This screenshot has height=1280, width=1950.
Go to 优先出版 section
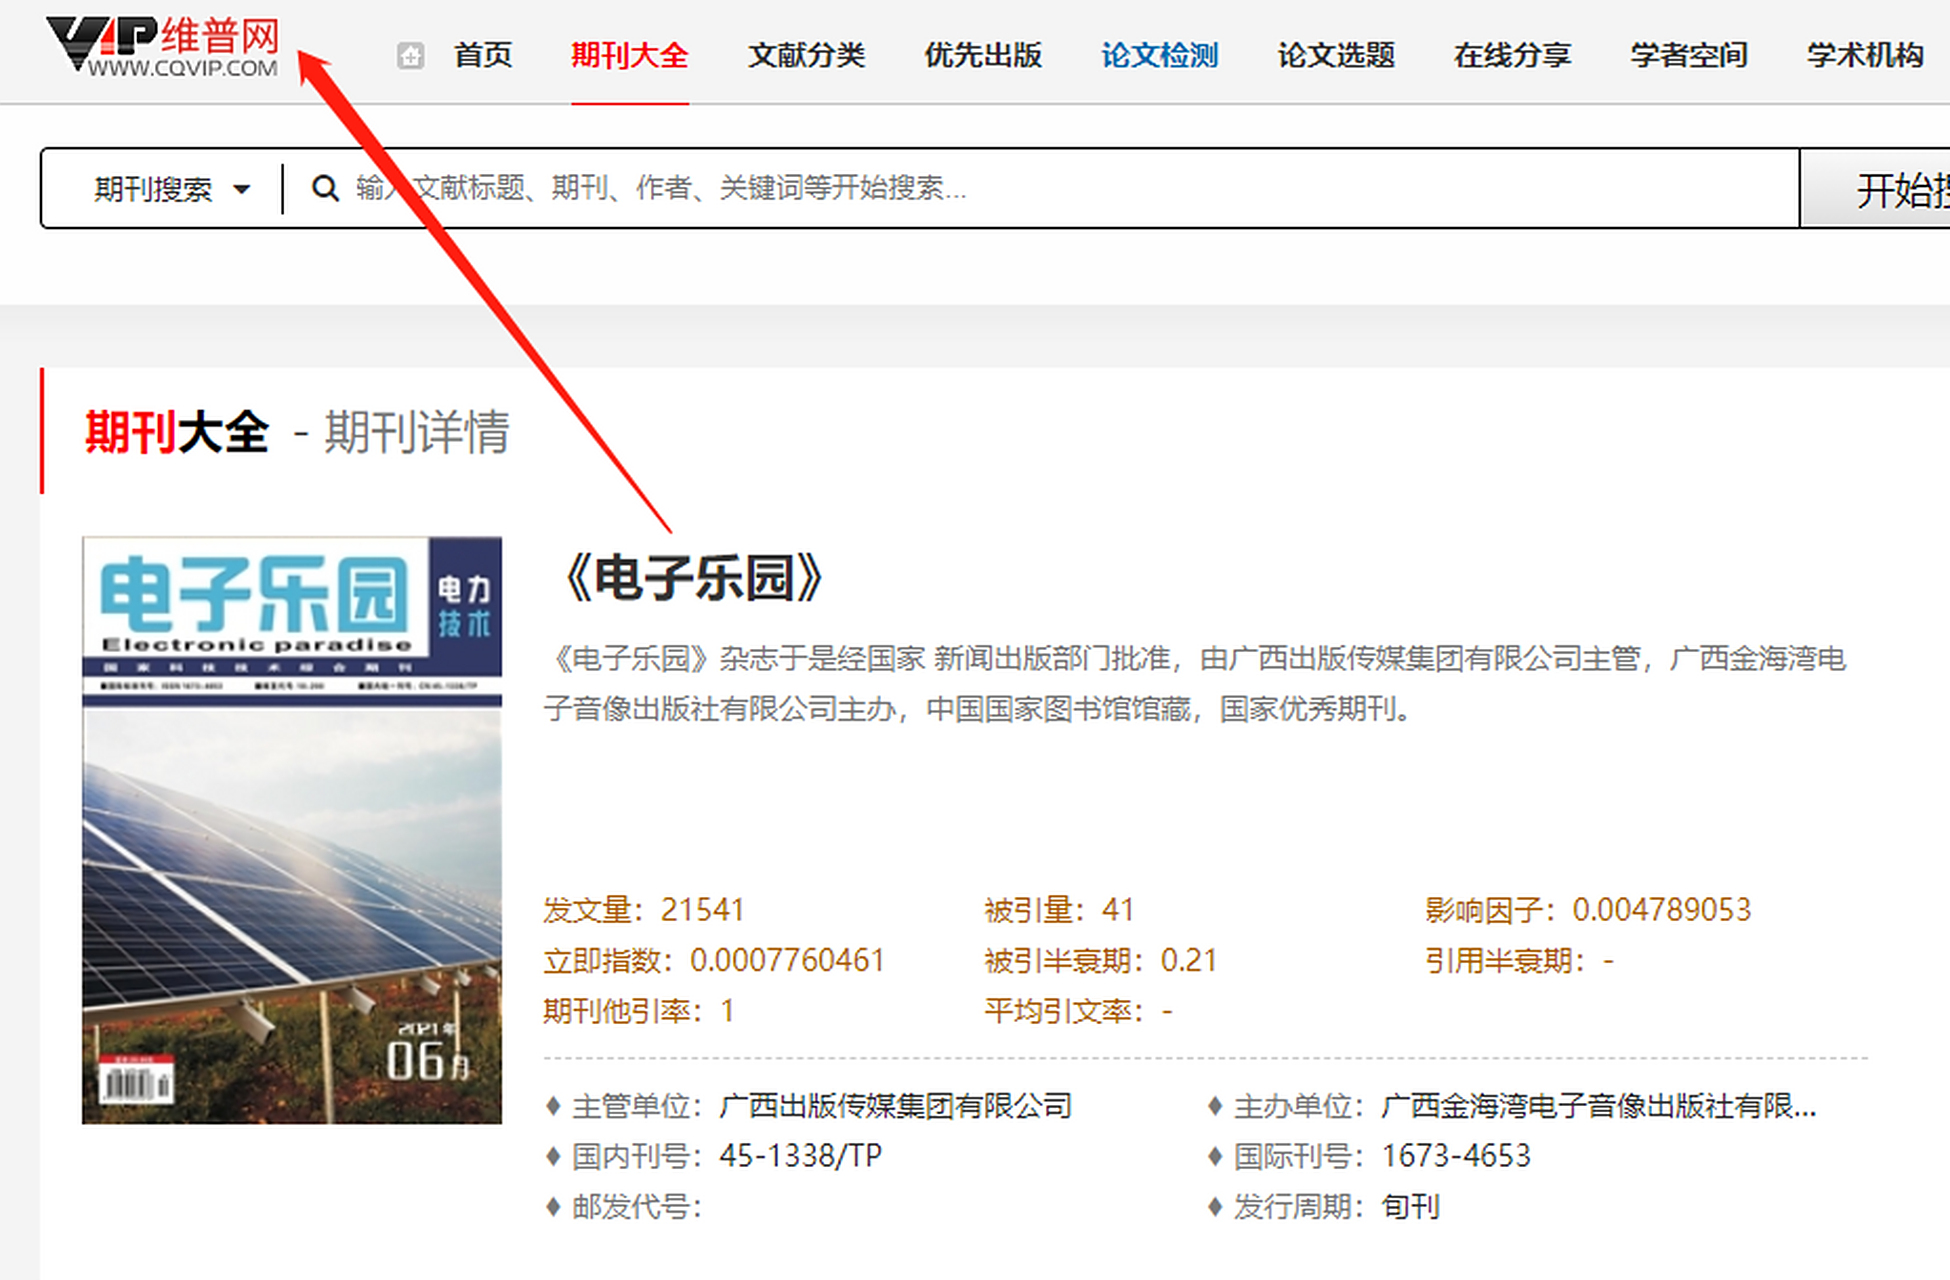[983, 55]
